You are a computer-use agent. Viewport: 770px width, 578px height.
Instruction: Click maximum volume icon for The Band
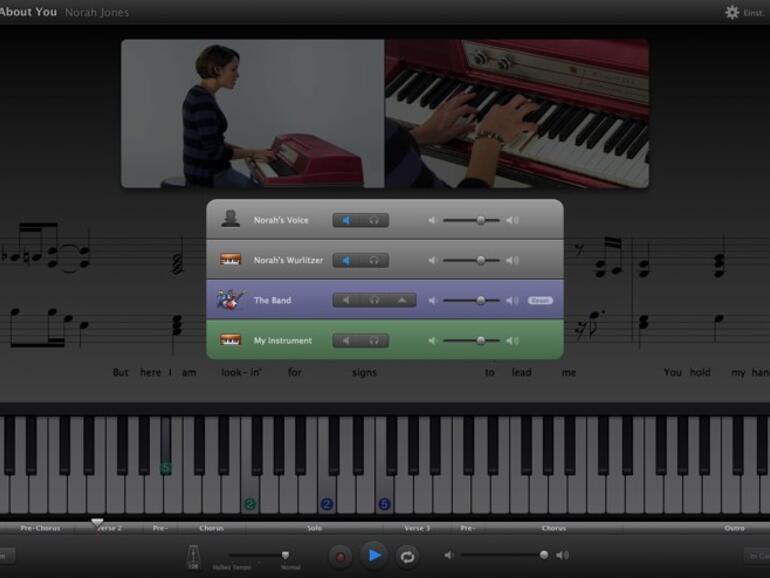click(513, 300)
